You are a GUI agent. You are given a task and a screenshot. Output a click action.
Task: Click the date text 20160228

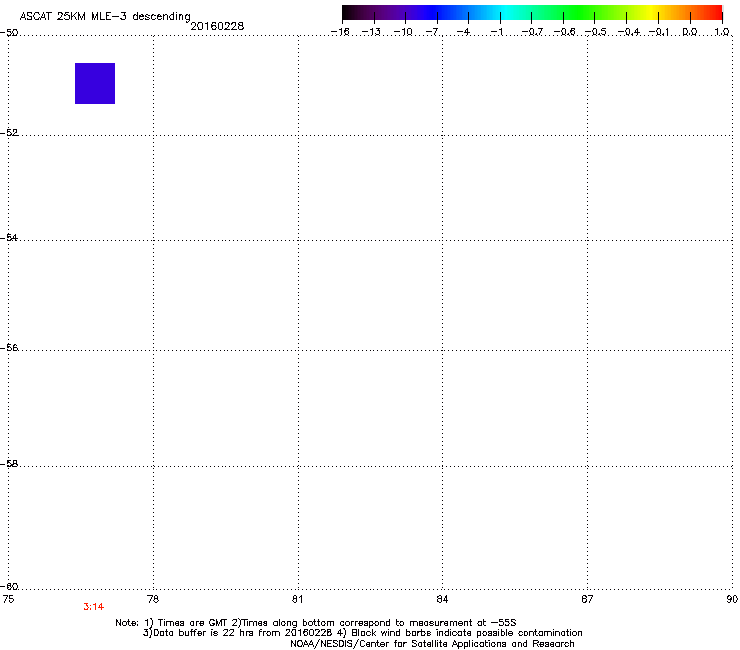(x=217, y=26)
